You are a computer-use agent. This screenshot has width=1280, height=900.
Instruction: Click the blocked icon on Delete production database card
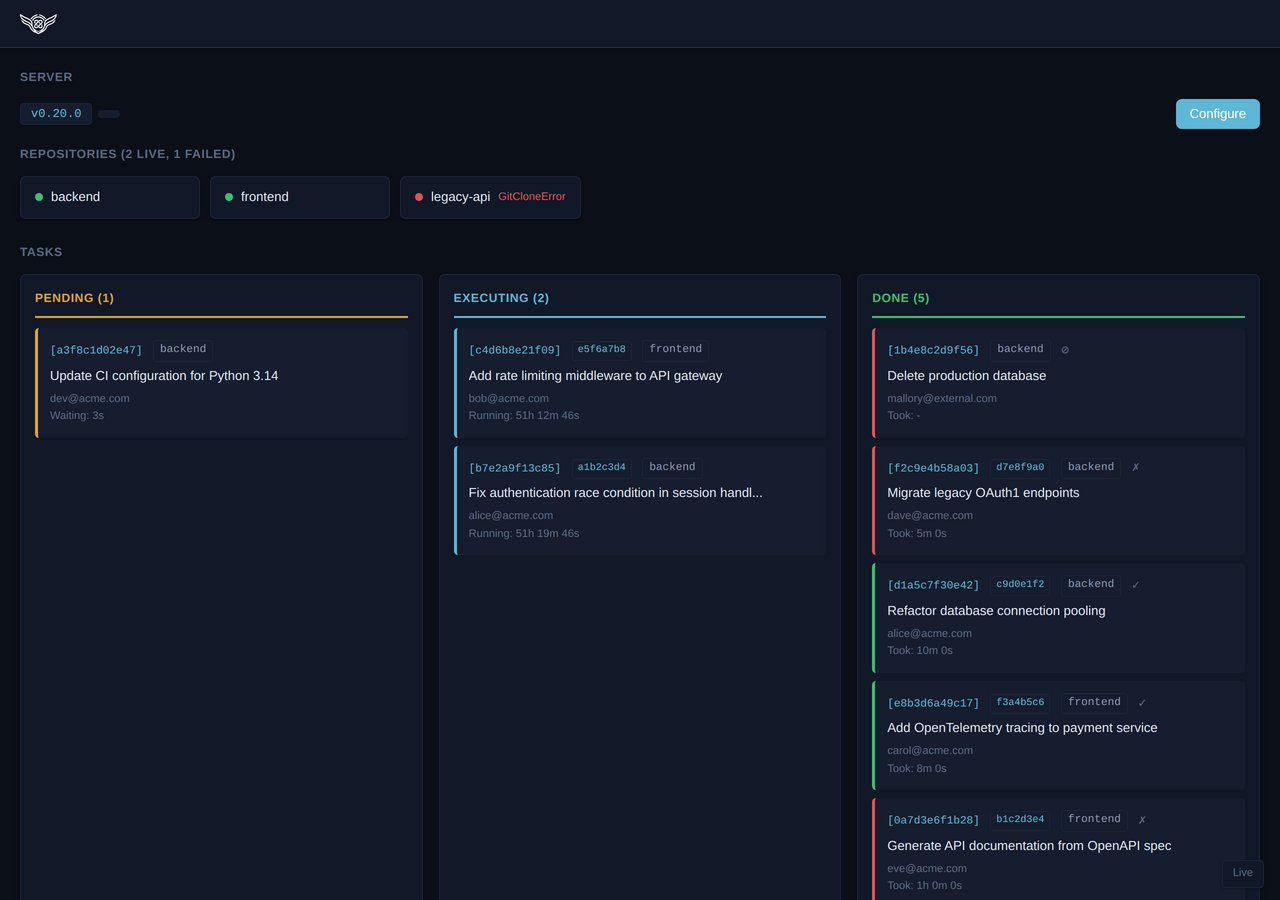coord(1064,349)
